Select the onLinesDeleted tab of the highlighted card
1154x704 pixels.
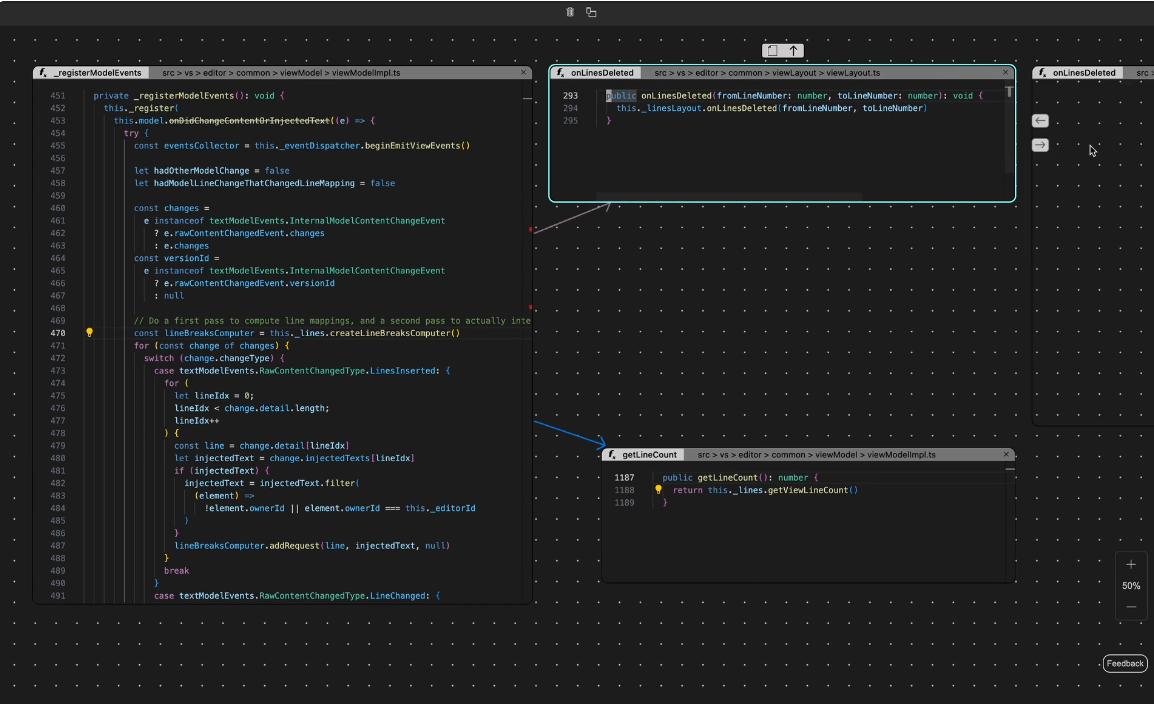pos(596,73)
